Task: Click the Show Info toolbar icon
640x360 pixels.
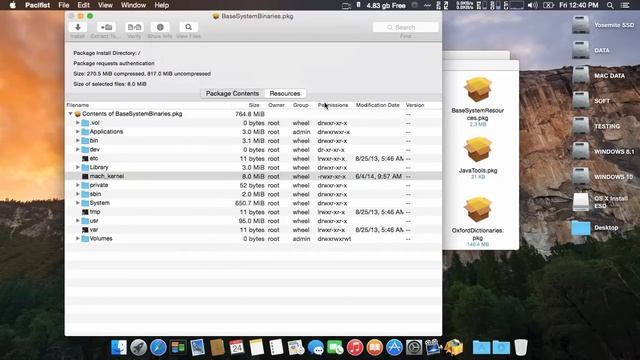Action: click(160, 27)
